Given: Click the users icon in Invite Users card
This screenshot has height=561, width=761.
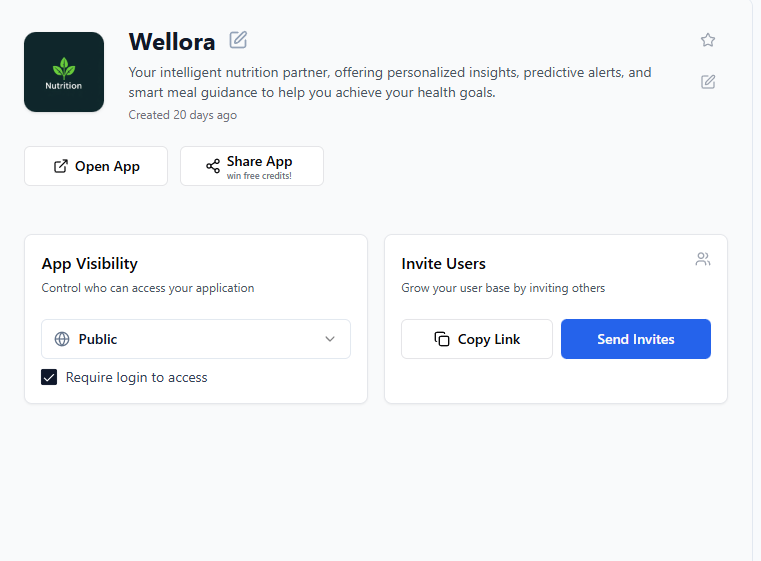Looking at the screenshot, I should click(703, 260).
